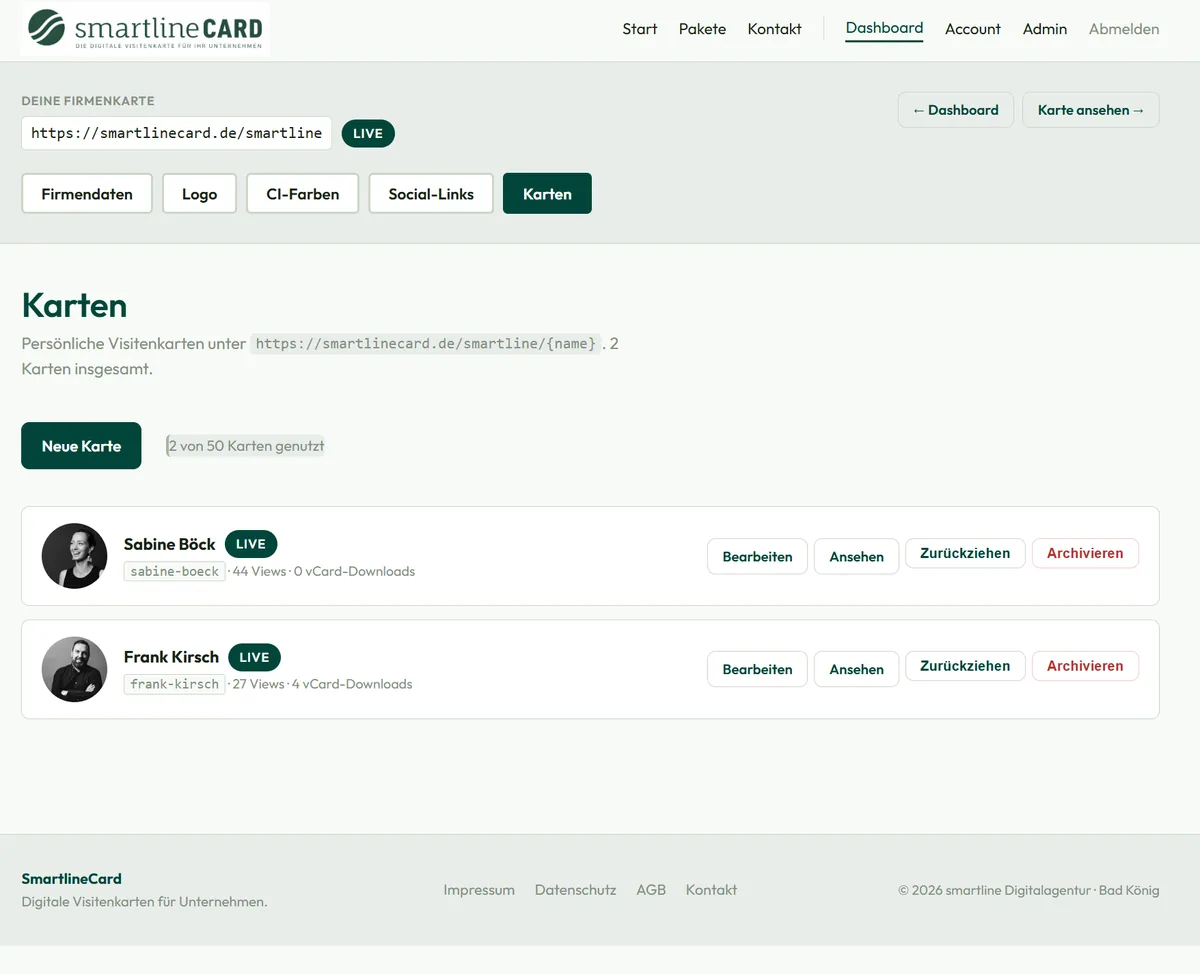Click Zurückziehen for Sabine Böck
The width and height of the screenshot is (1200, 974).
tap(965, 553)
